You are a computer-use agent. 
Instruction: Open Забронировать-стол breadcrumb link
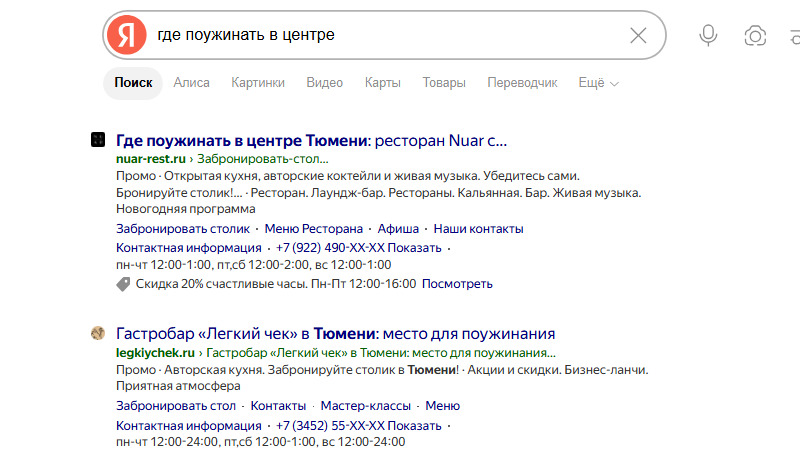tap(263, 159)
